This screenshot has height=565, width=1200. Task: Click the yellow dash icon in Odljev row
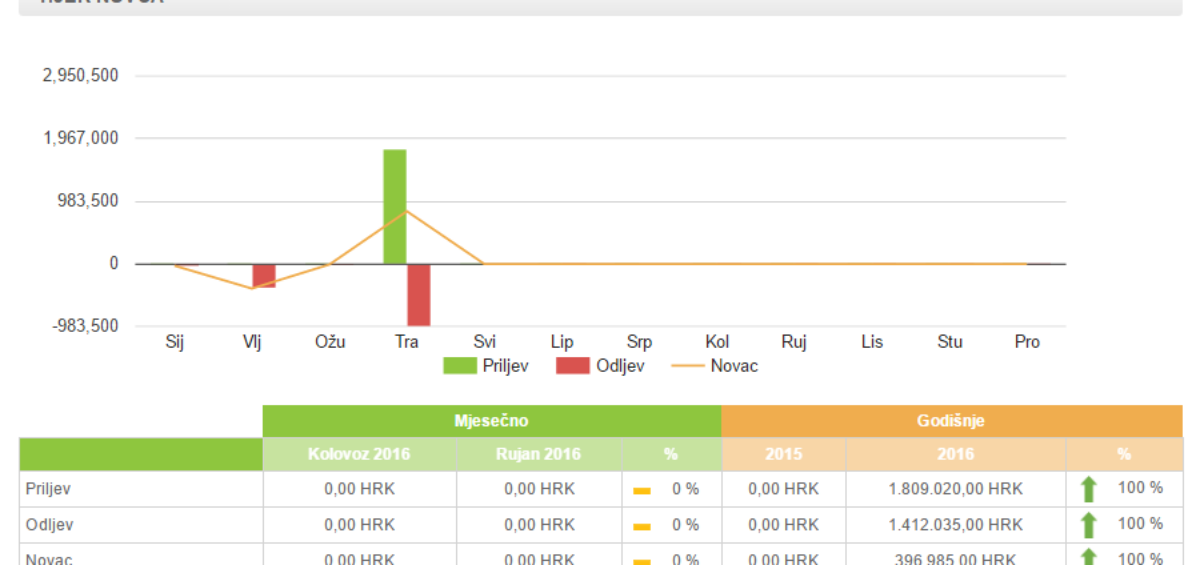[x=642, y=526]
